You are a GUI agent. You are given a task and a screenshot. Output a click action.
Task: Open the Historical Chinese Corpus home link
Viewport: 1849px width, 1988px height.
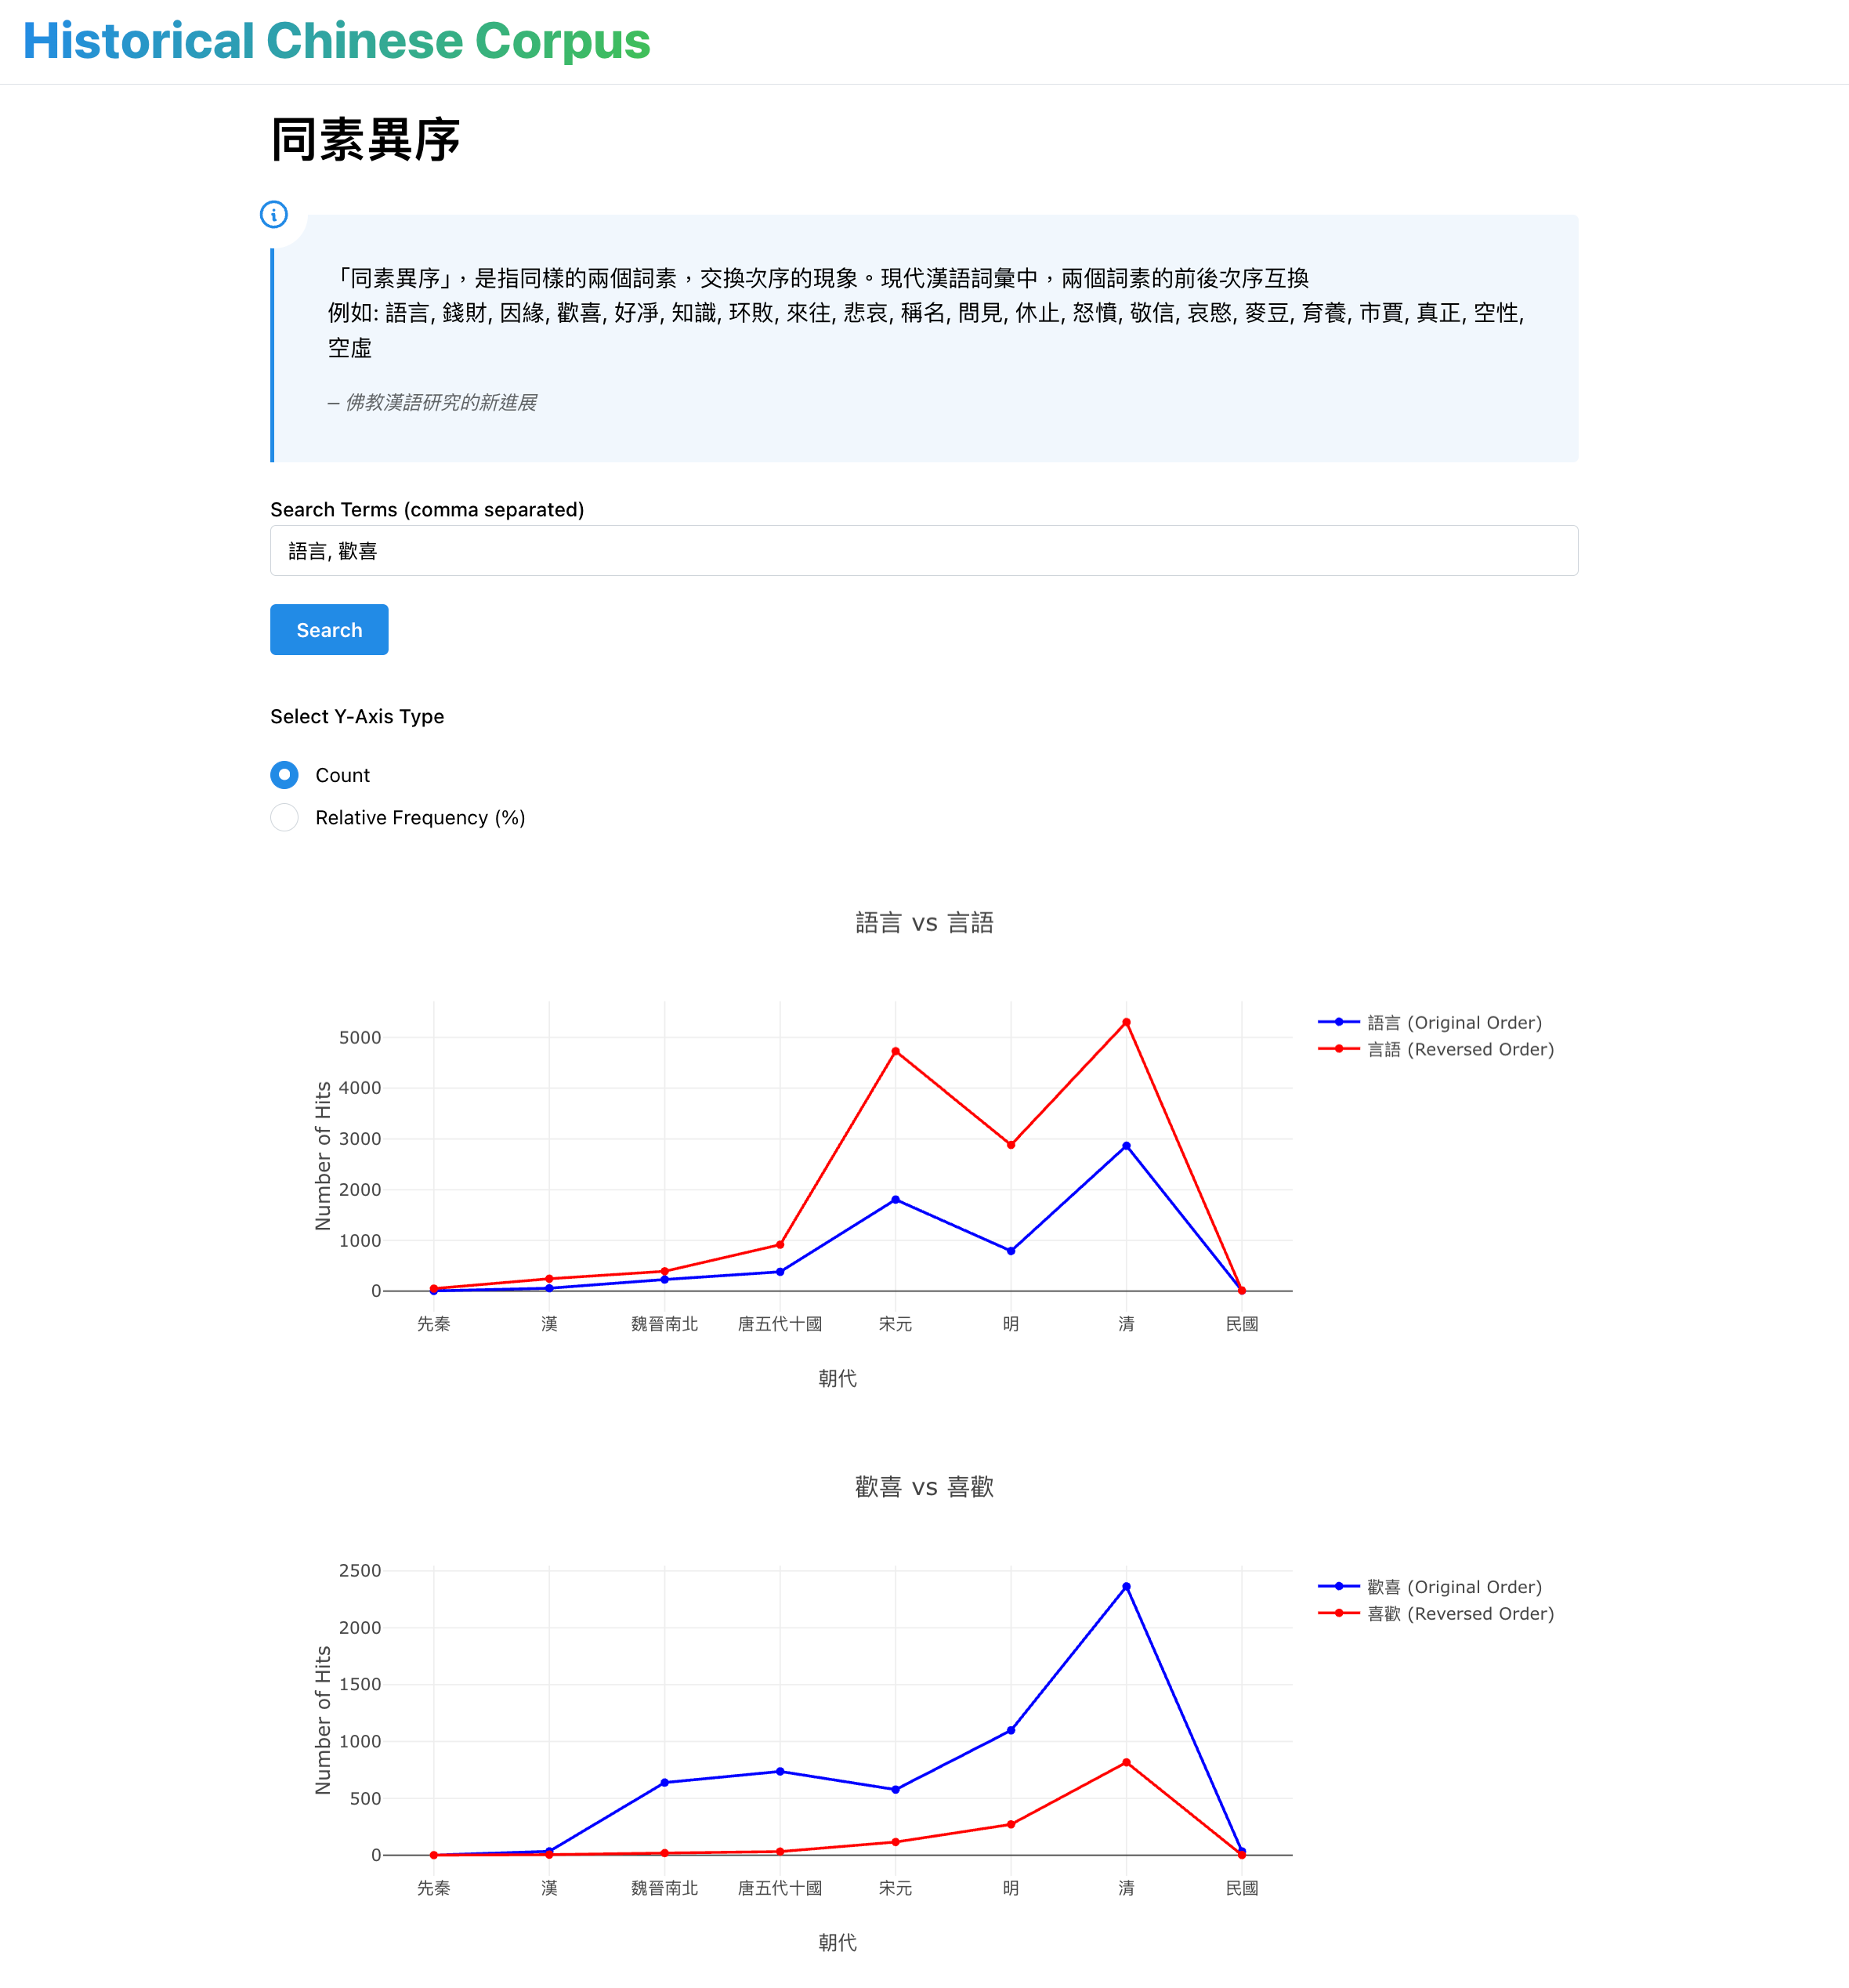coord(336,41)
